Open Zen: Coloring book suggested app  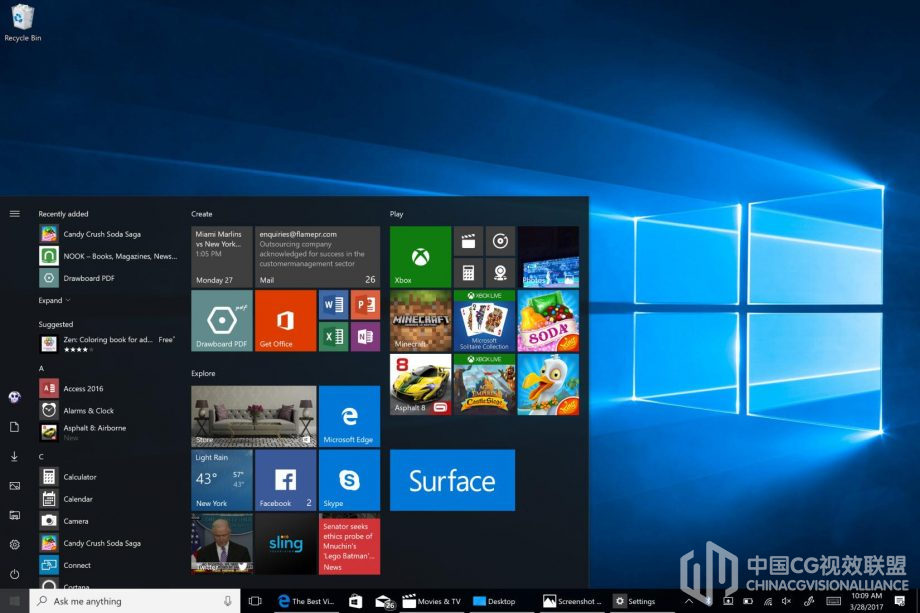click(109, 344)
